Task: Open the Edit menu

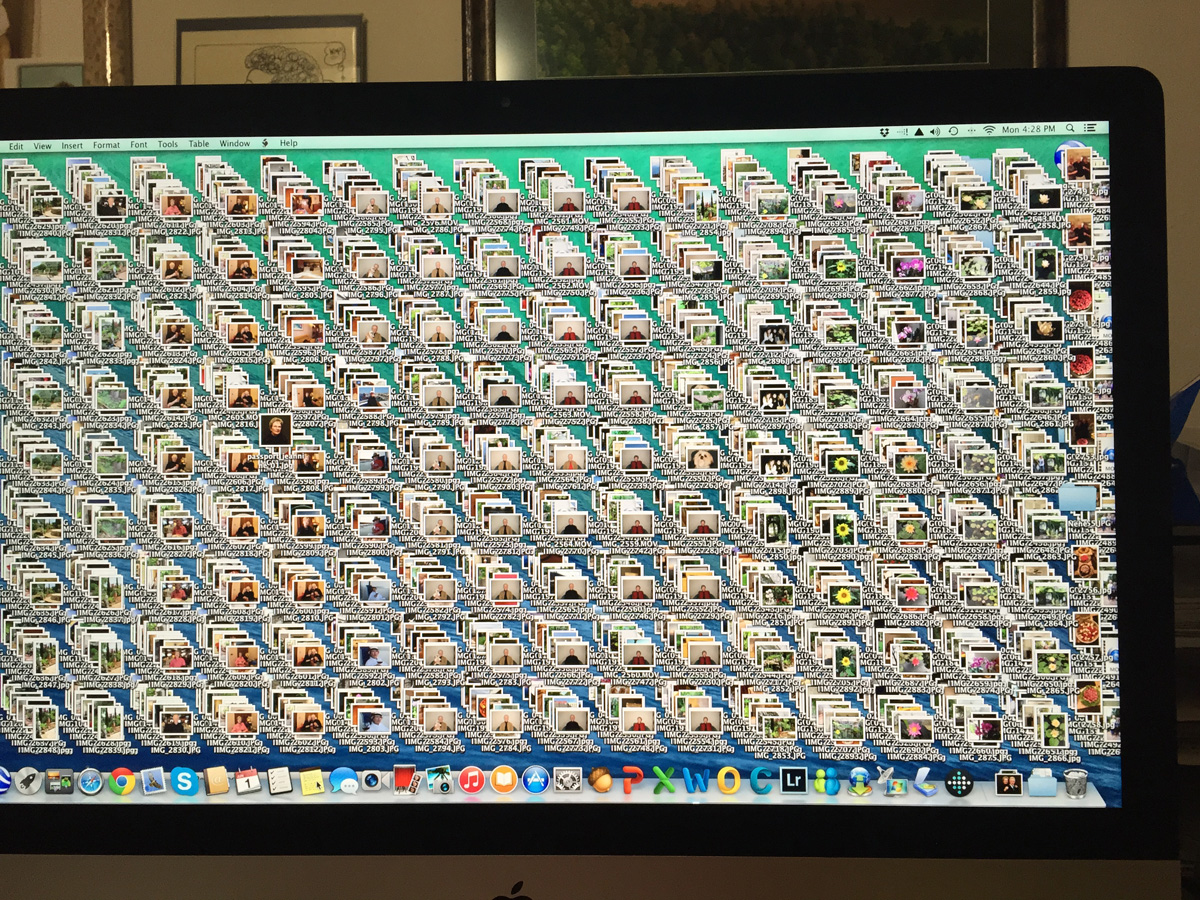Action: coord(15,146)
